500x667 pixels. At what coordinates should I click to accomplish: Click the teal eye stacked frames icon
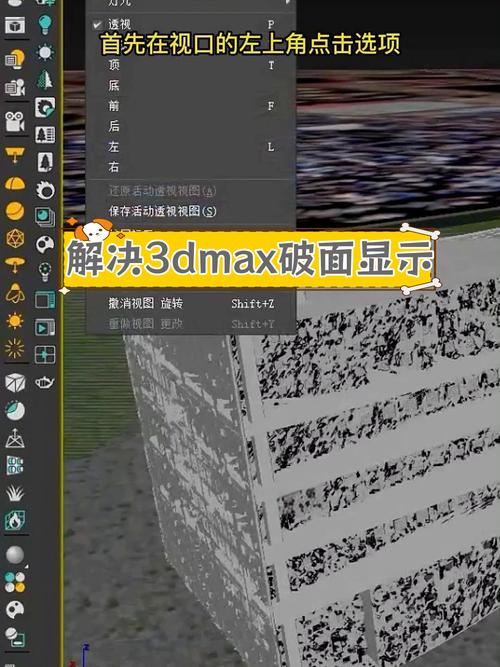click(45, 217)
